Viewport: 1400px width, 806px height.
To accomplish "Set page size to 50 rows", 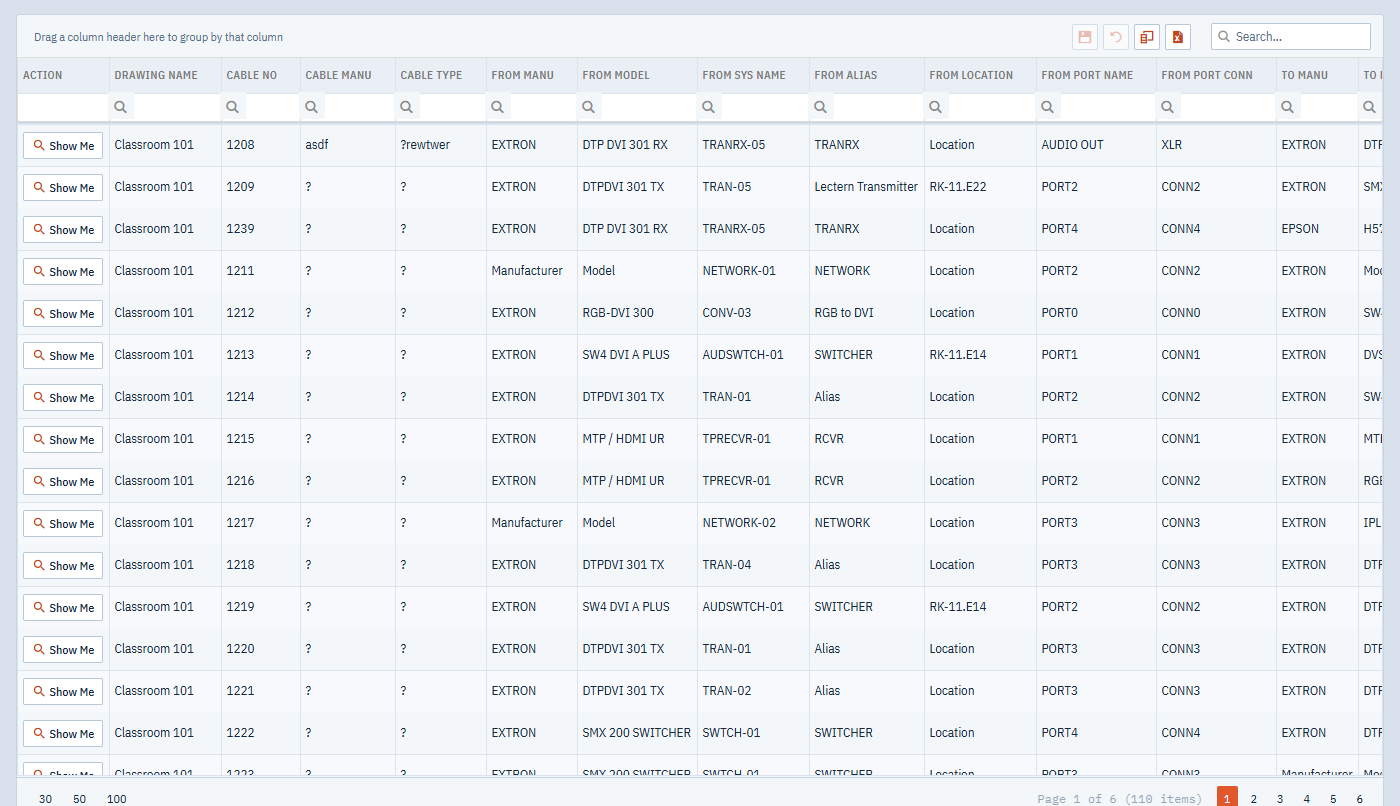I will point(80,799).
